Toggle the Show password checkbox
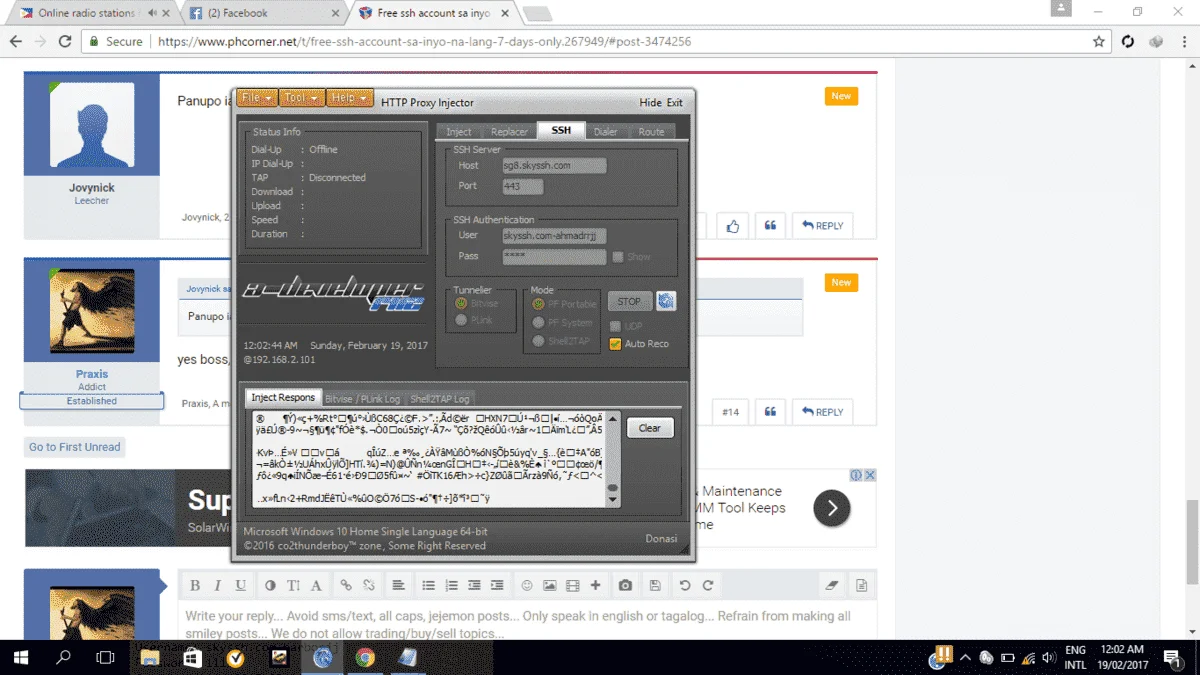This screenshot has width=1200, height=675. coord(618,257)
